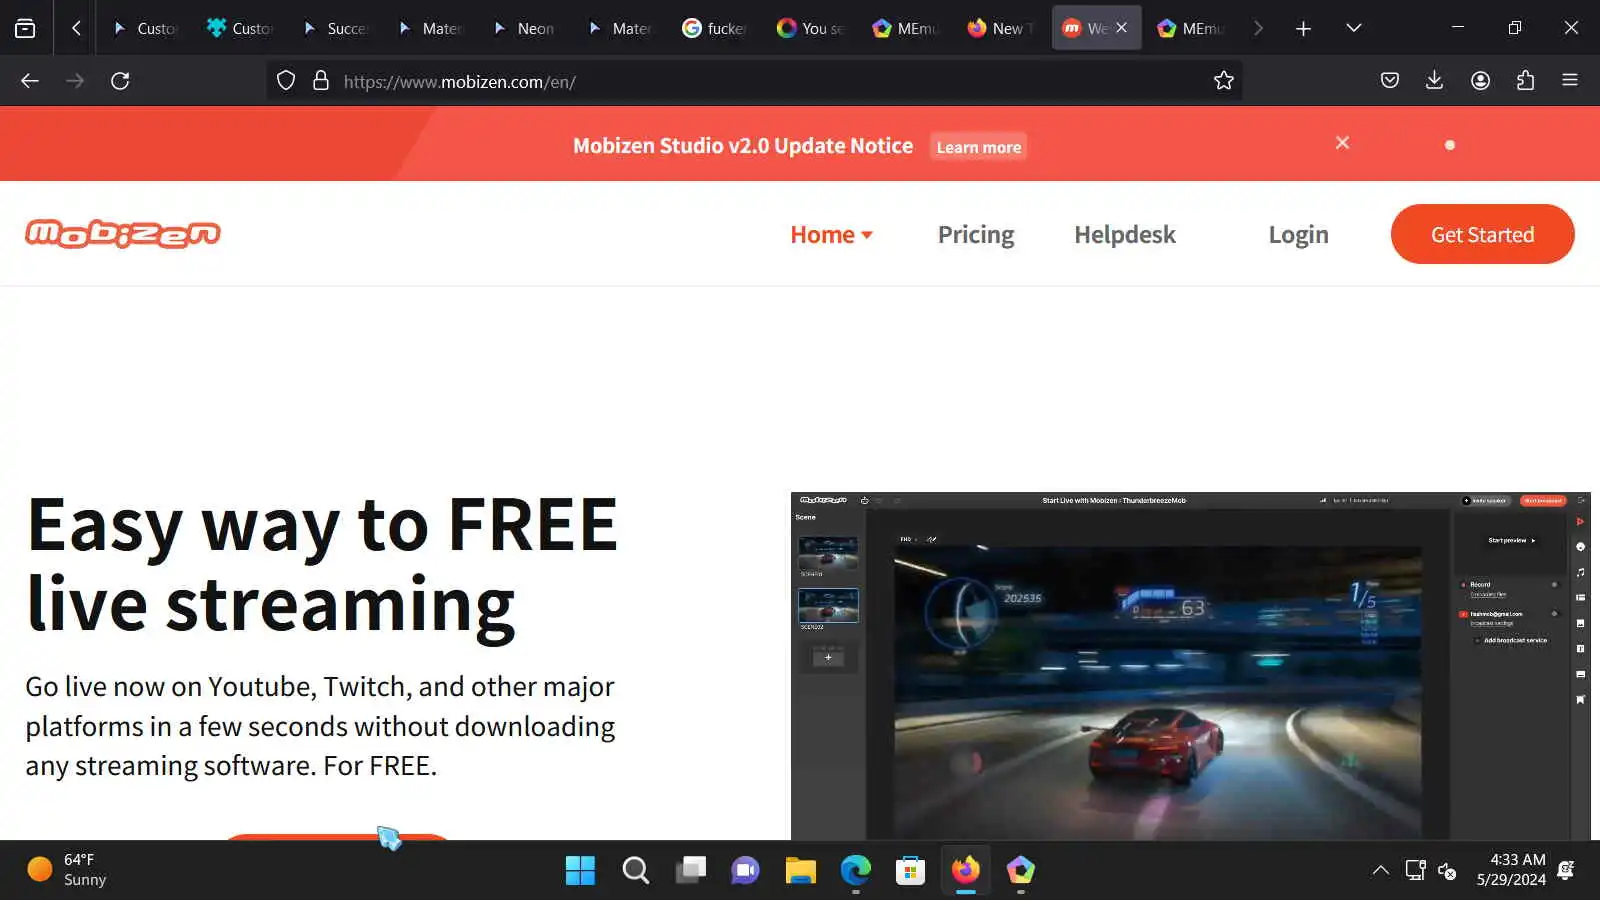Reload the current page

coord(120,81)
